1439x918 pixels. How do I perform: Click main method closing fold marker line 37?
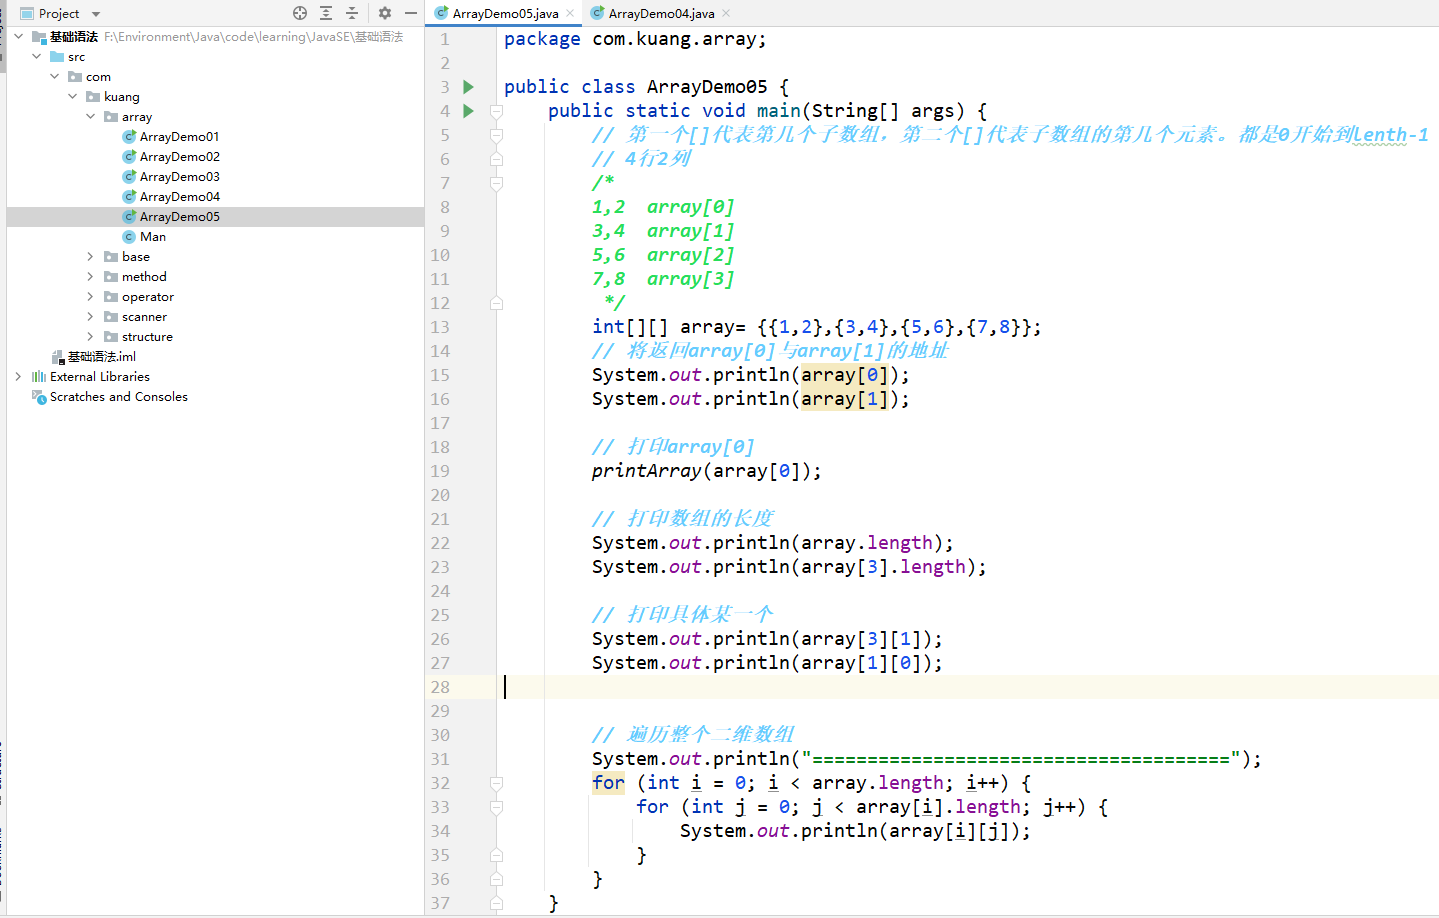(x=496, y=903)
